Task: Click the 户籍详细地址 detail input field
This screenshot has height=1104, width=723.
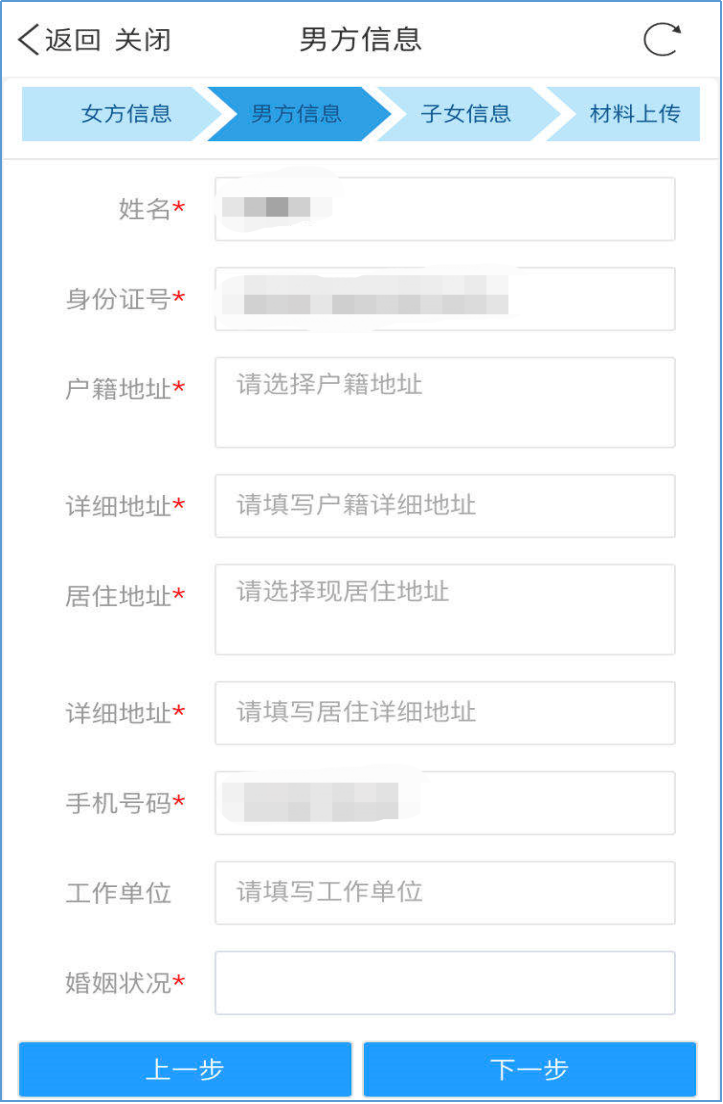Action: coord(445,506)
